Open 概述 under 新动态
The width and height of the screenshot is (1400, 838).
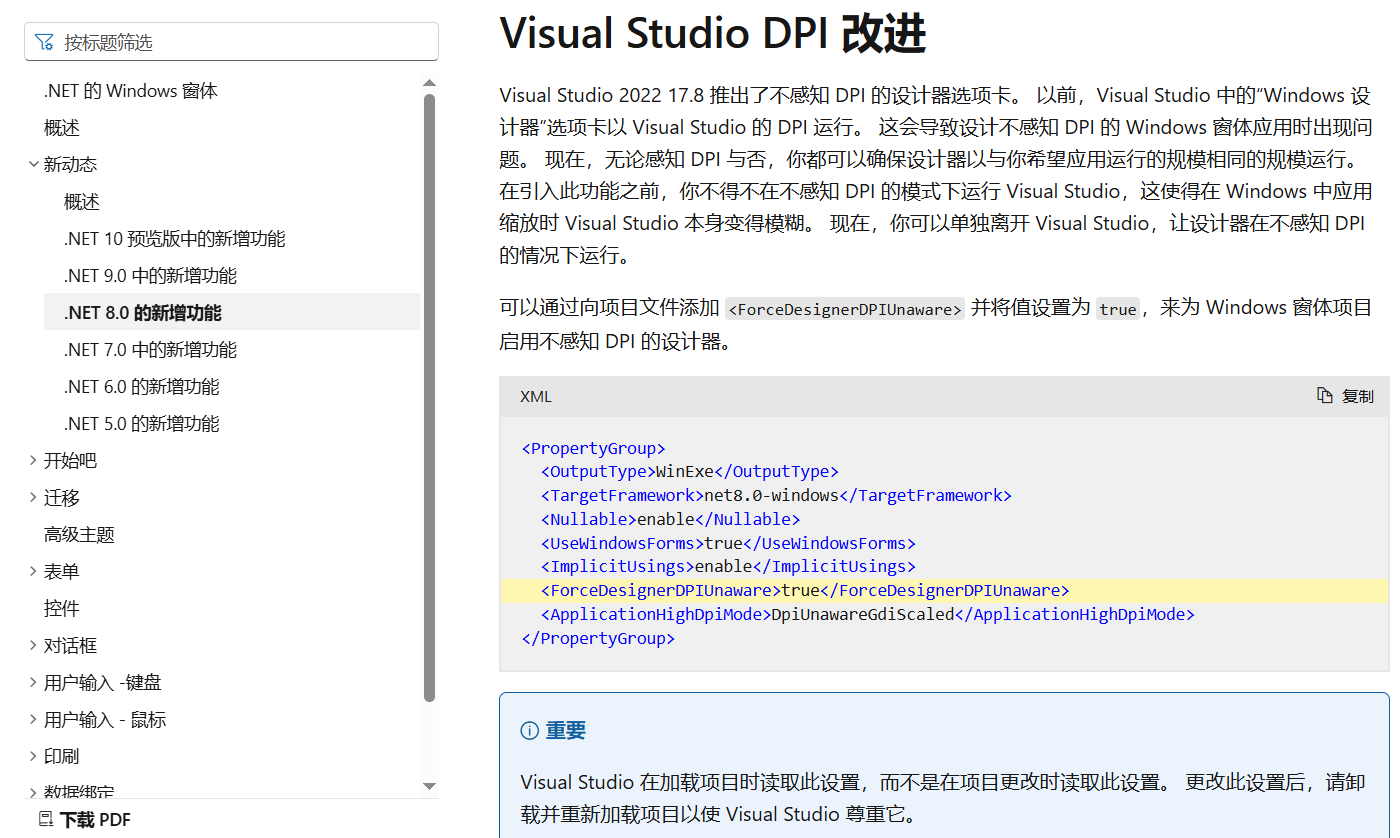[x=82, y=202]
